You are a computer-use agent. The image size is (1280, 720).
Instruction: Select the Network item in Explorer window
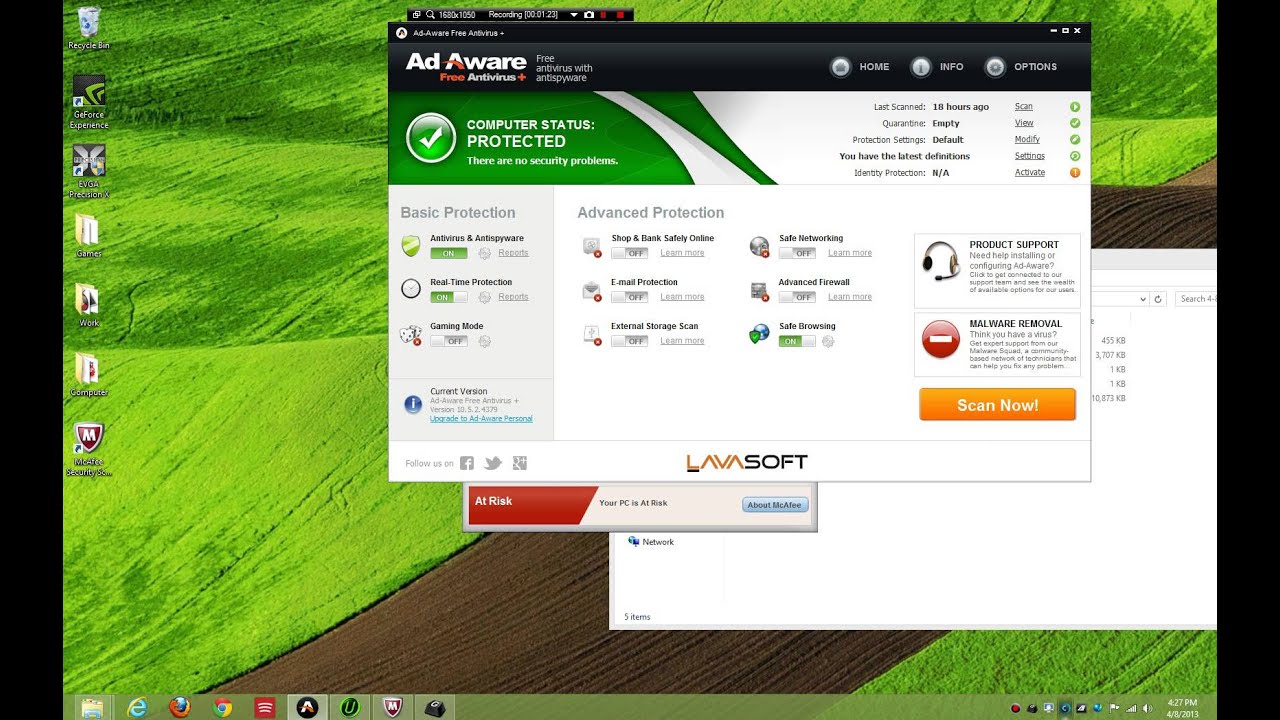650,542
